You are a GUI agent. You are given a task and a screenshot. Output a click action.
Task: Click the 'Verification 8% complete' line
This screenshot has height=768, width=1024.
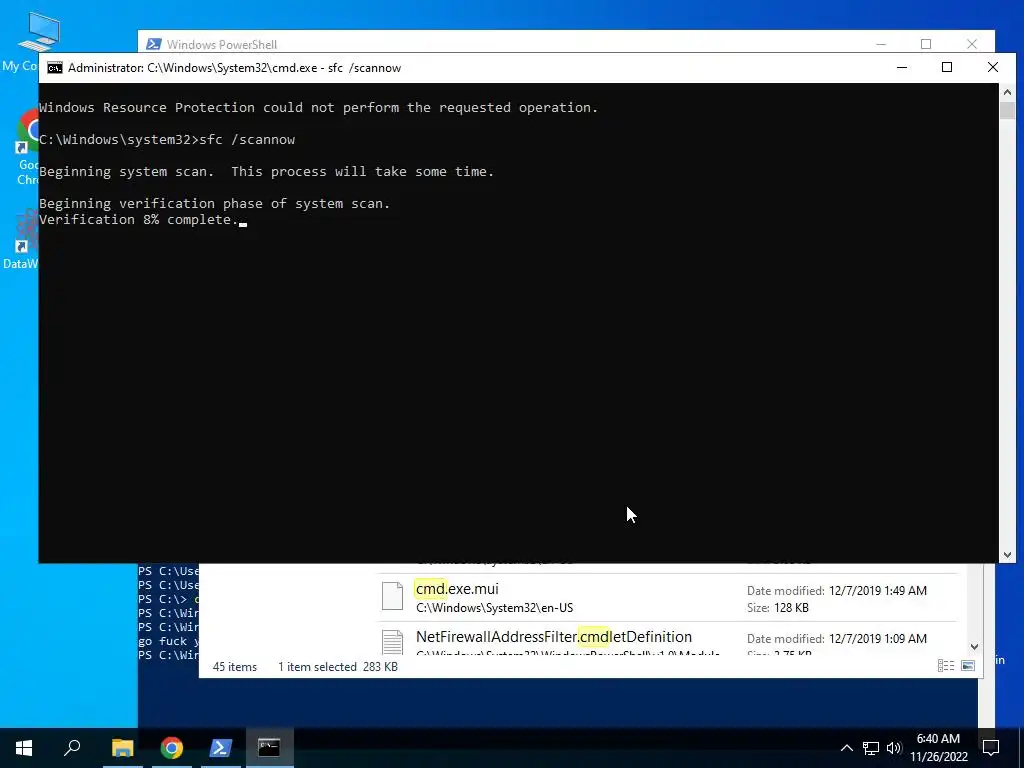point(139,219)
